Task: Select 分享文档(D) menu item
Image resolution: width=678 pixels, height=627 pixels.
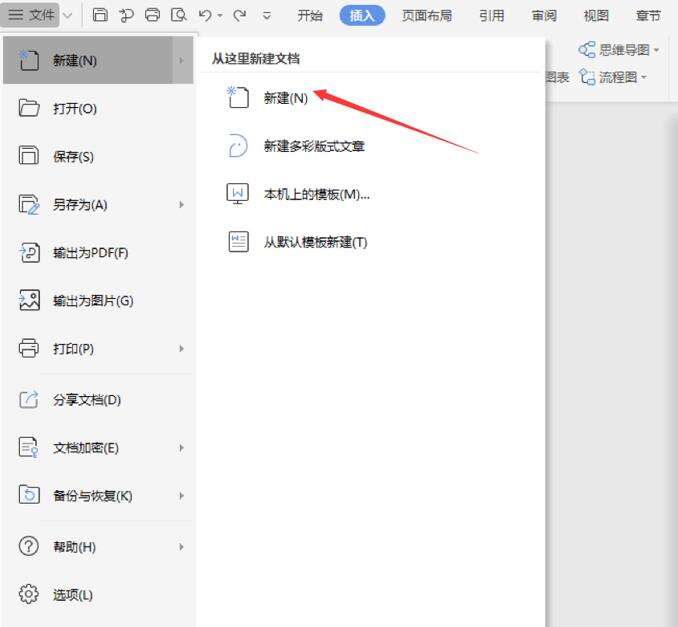Action: (98, 400)
